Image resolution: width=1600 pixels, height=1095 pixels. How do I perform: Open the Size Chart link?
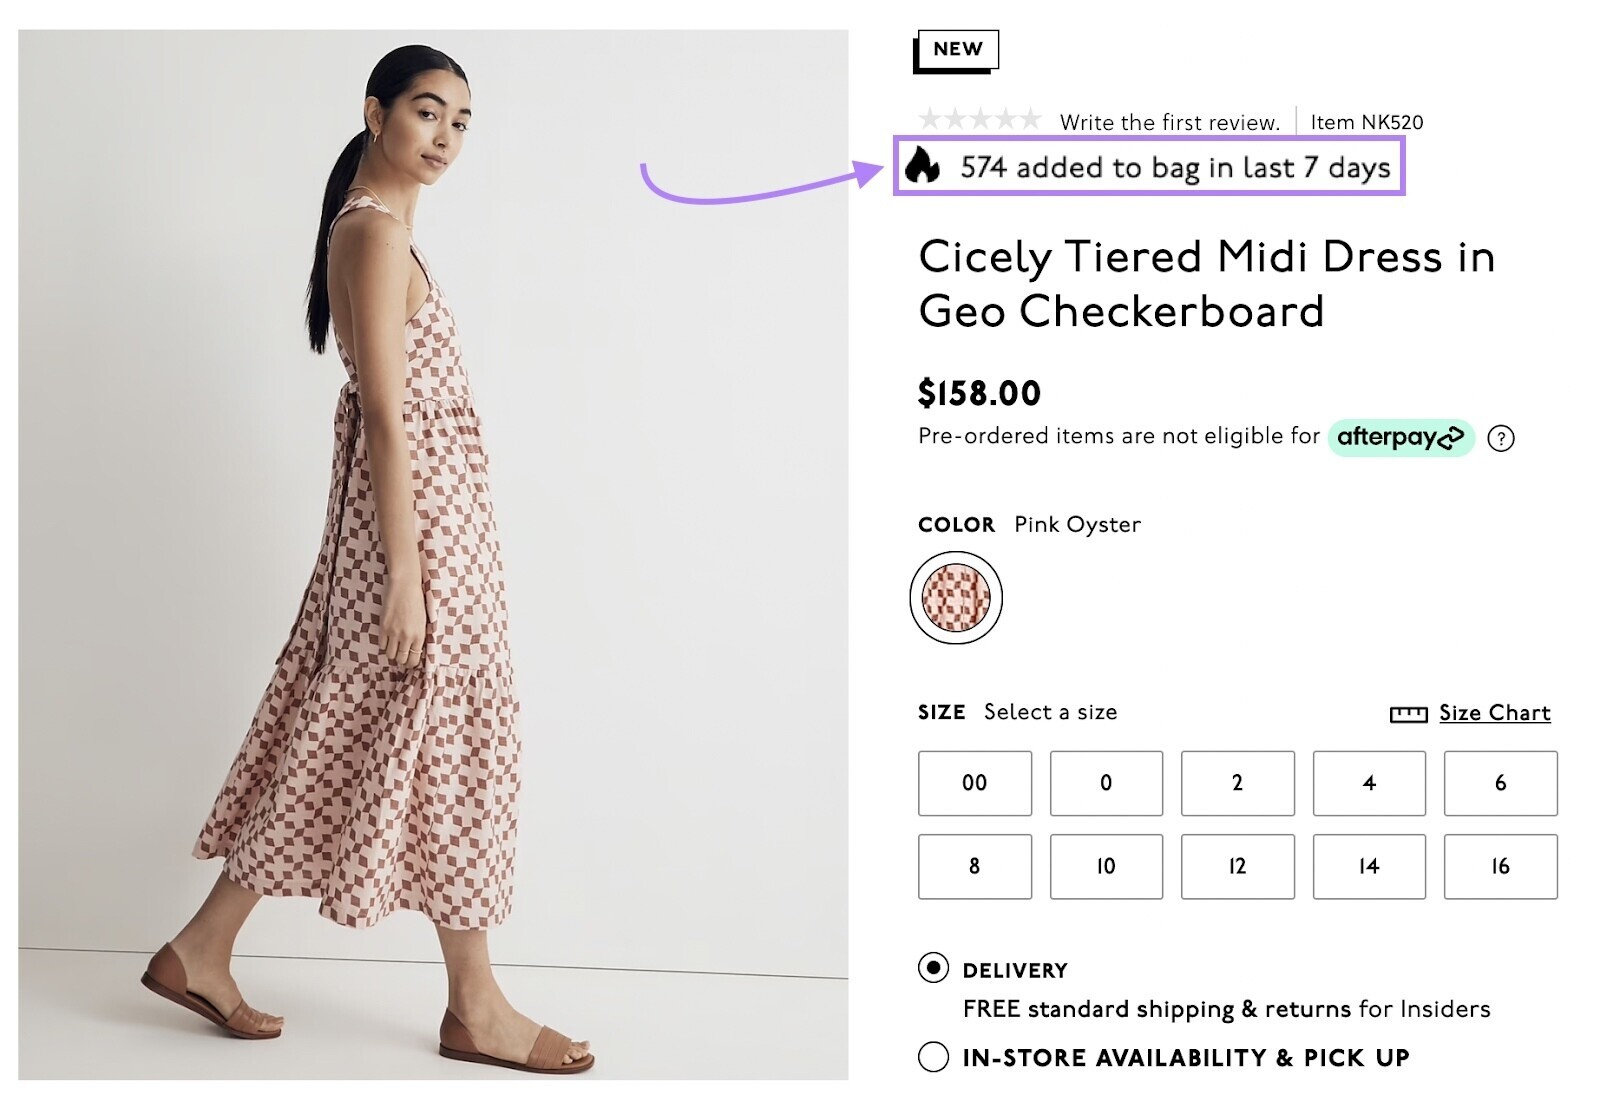pos(1492,713)
